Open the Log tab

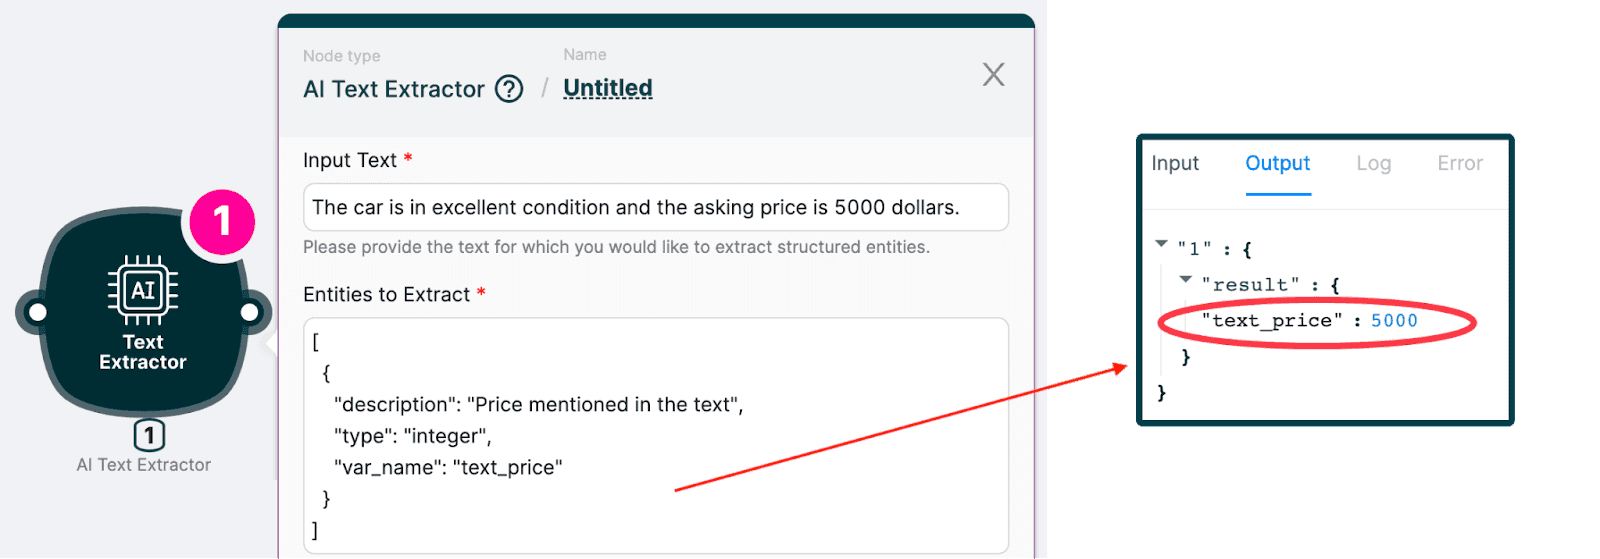pyautogui.click(x=1373, y=163)
